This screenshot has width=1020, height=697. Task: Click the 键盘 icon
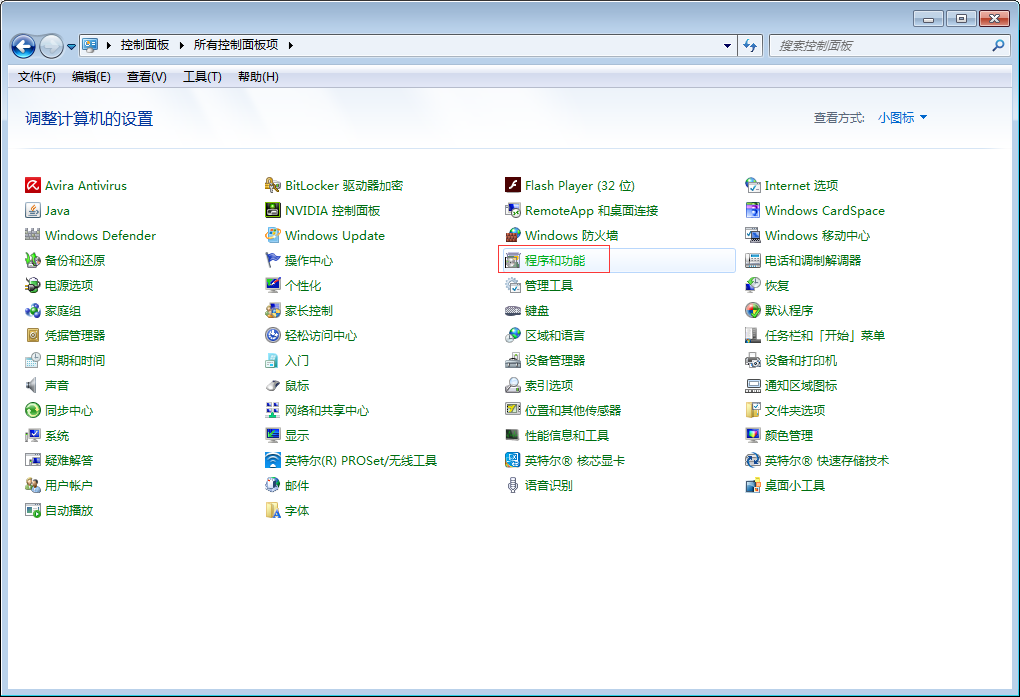pyautogui.click(x=513, y=310)
